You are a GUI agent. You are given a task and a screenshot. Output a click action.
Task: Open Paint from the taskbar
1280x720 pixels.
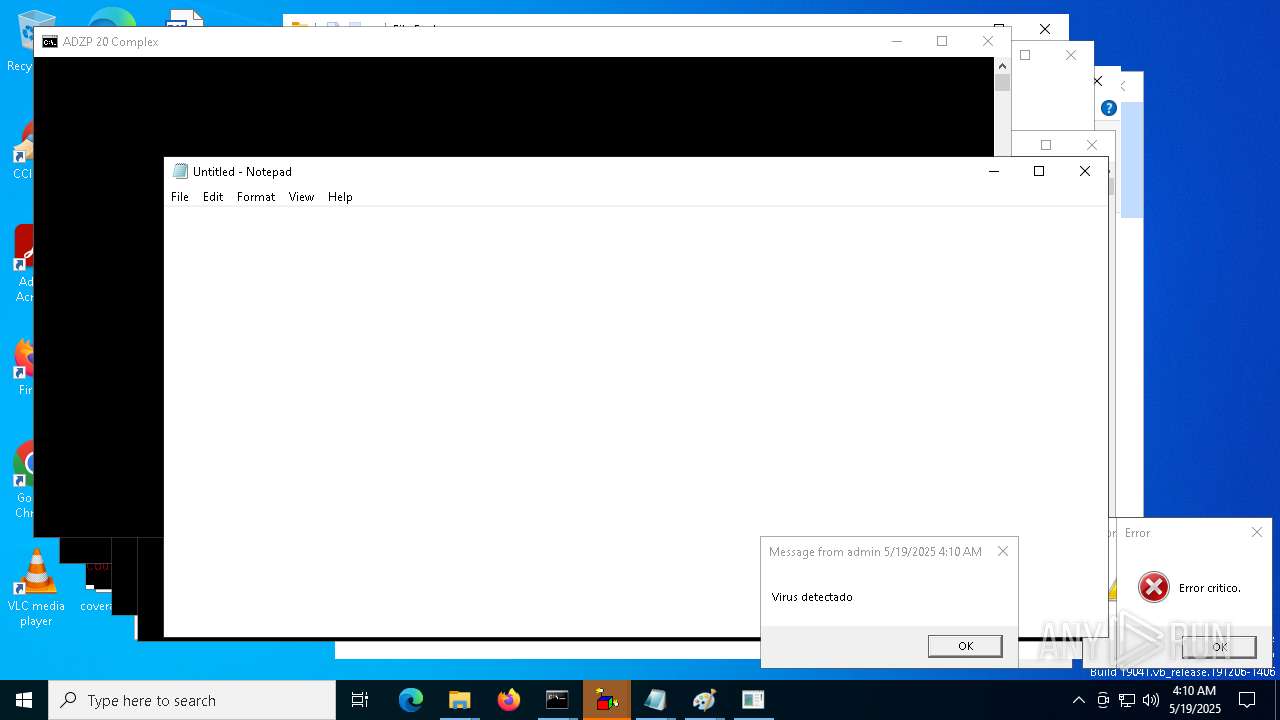(x=704, y=700)
